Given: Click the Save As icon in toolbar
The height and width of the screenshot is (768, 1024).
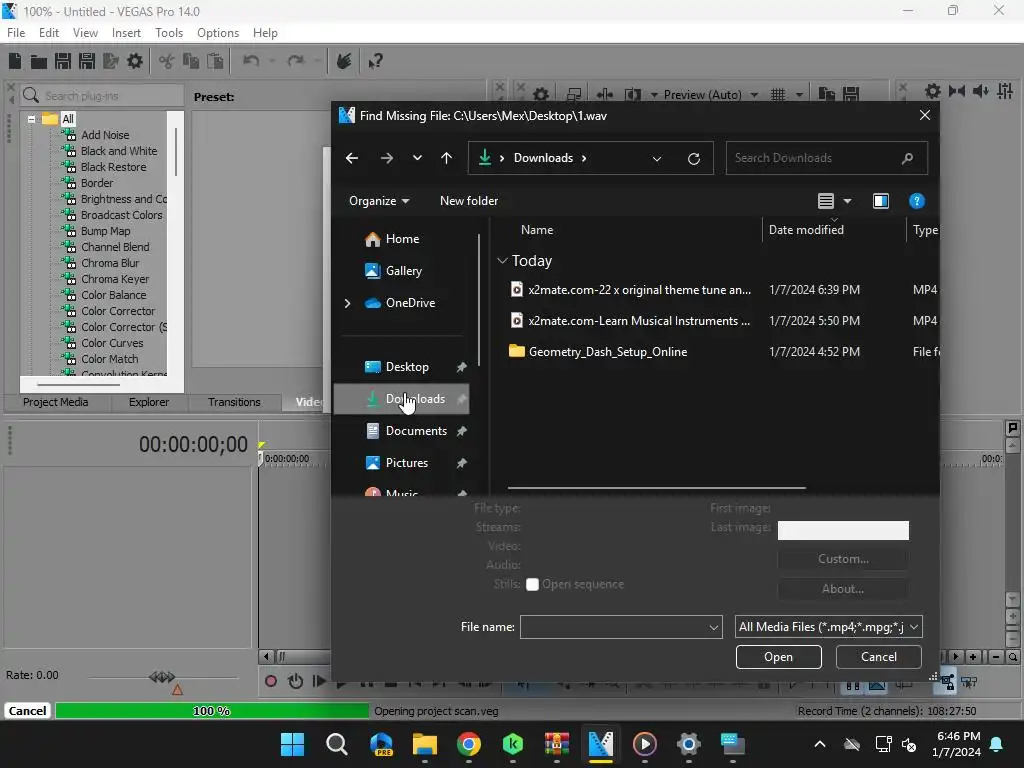Looking at the screenshot, I should click(87, 61).
